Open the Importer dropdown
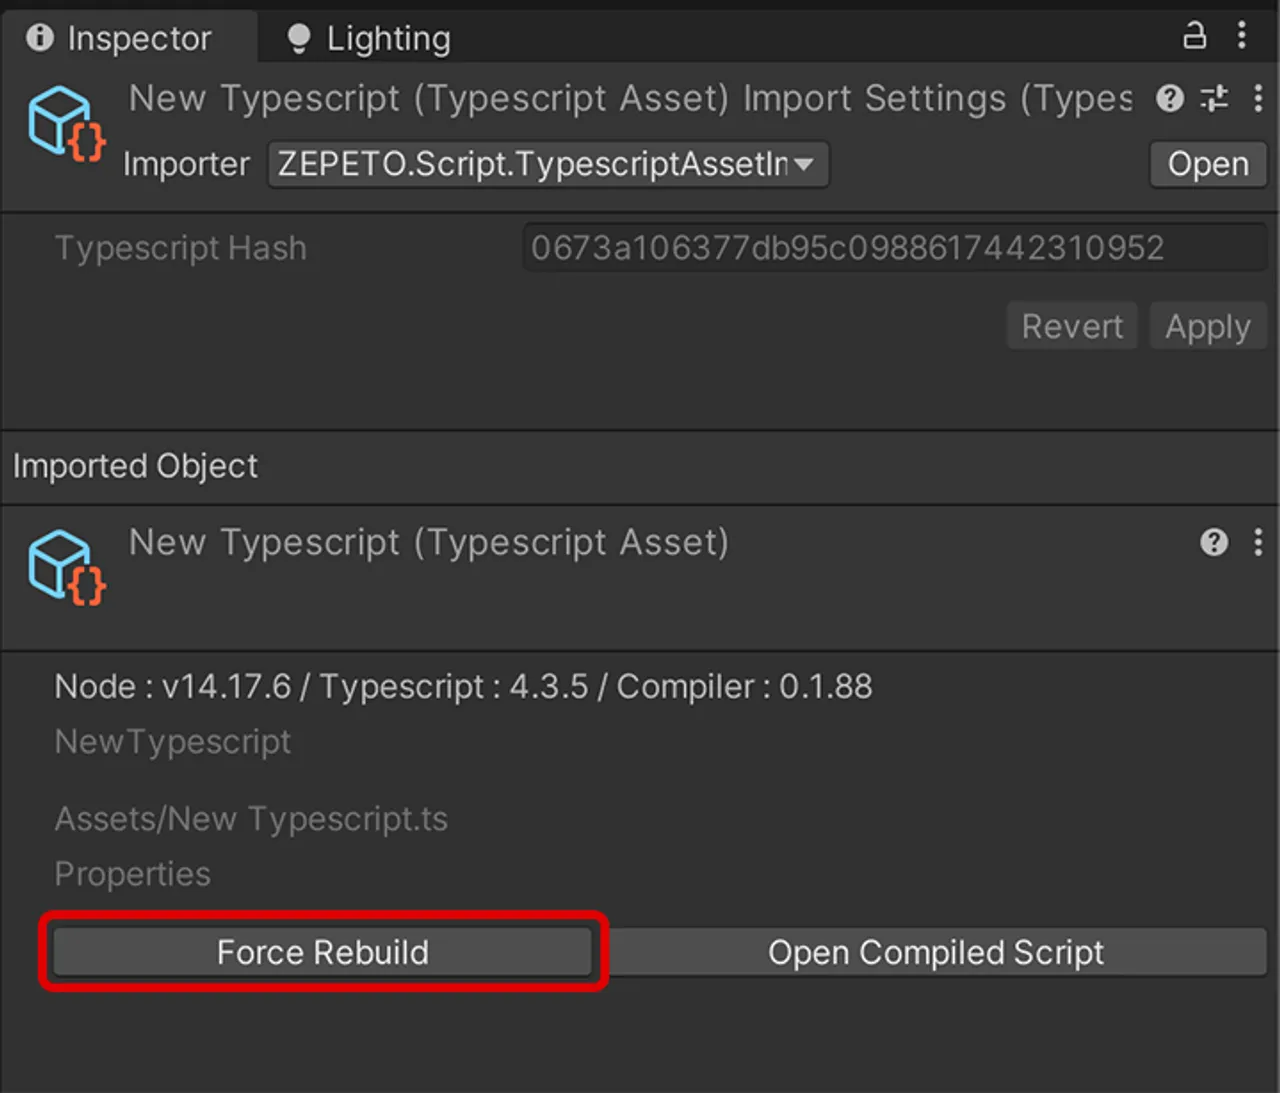The width and height of the screenshot is (1280, 1093). coord(548,164)
